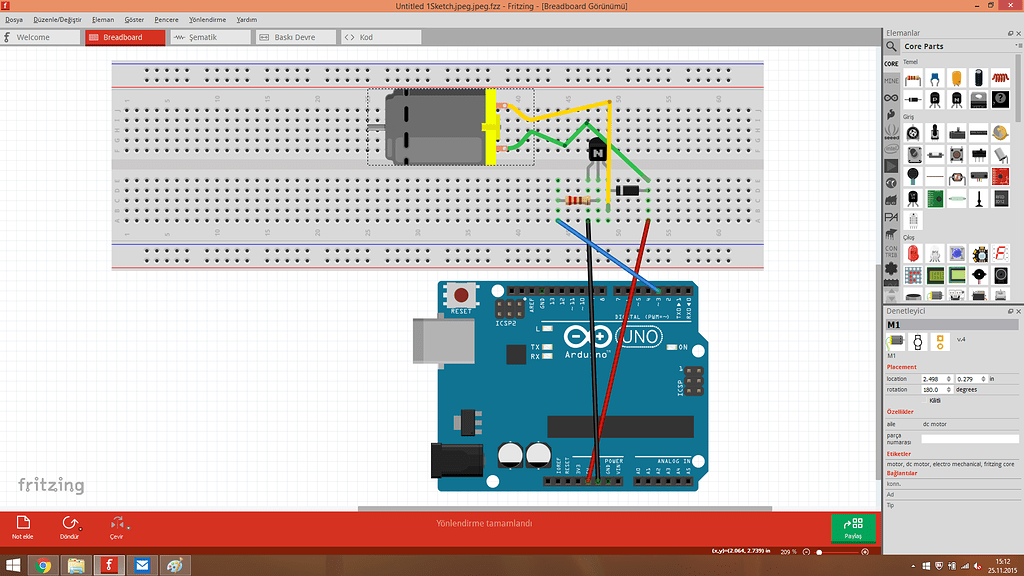Open the Dosya menu
Screen dimensions: 1024x576
click(14, 20)
